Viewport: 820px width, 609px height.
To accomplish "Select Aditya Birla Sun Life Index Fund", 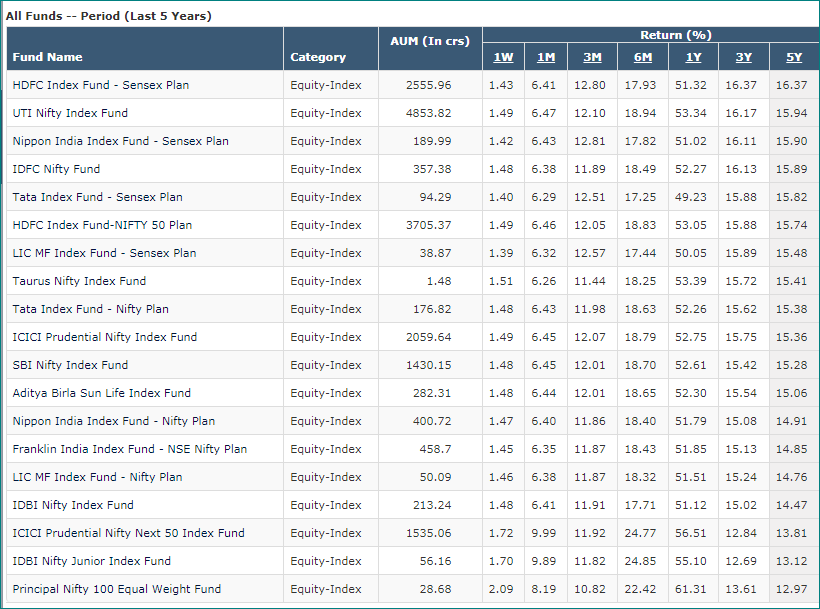I will click(101, 393).
